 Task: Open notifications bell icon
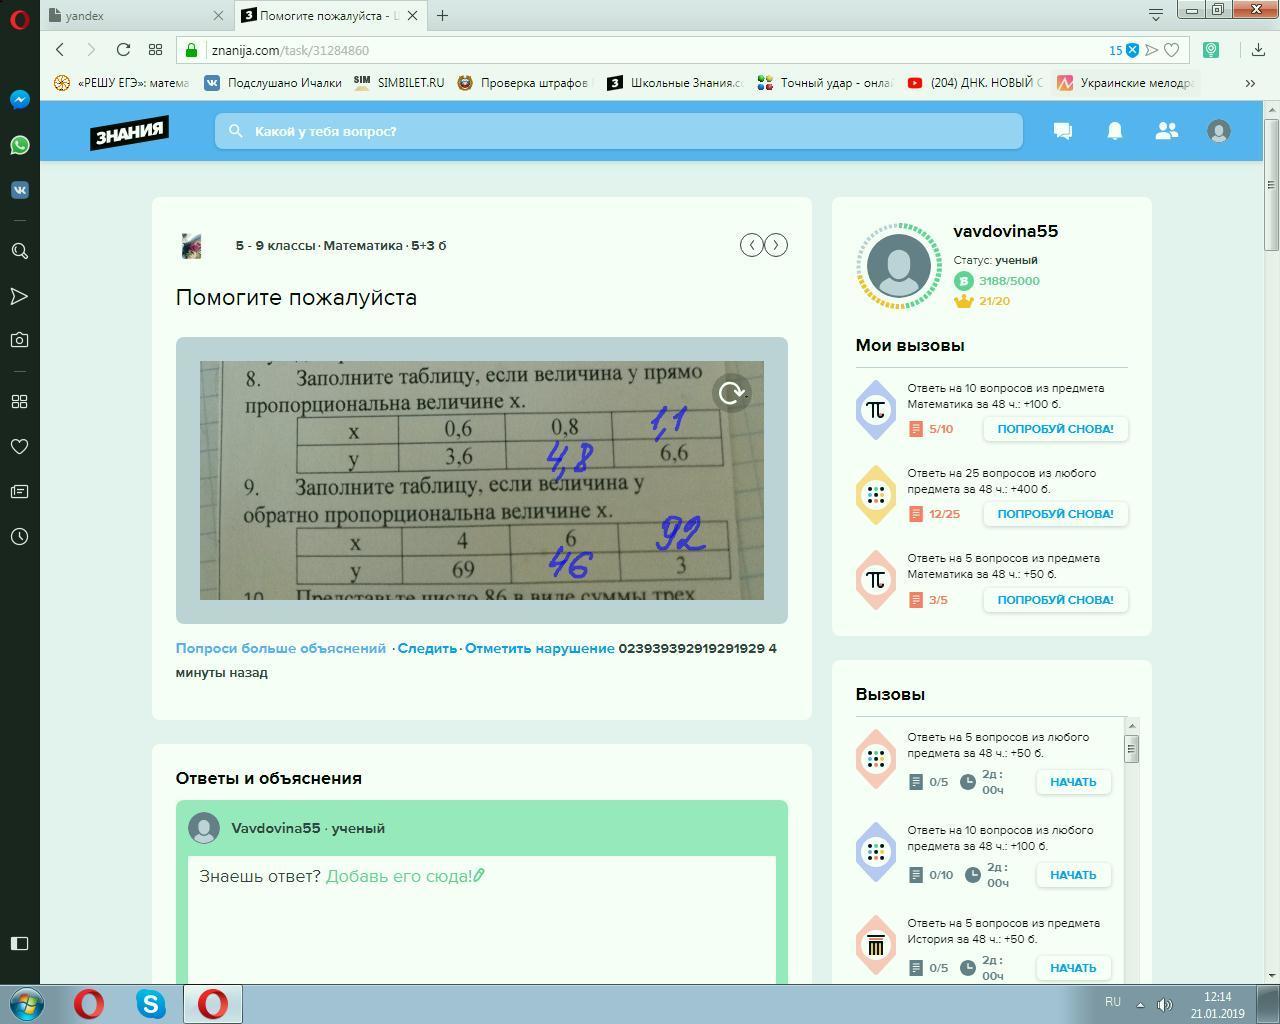[x=1114, y=131]
